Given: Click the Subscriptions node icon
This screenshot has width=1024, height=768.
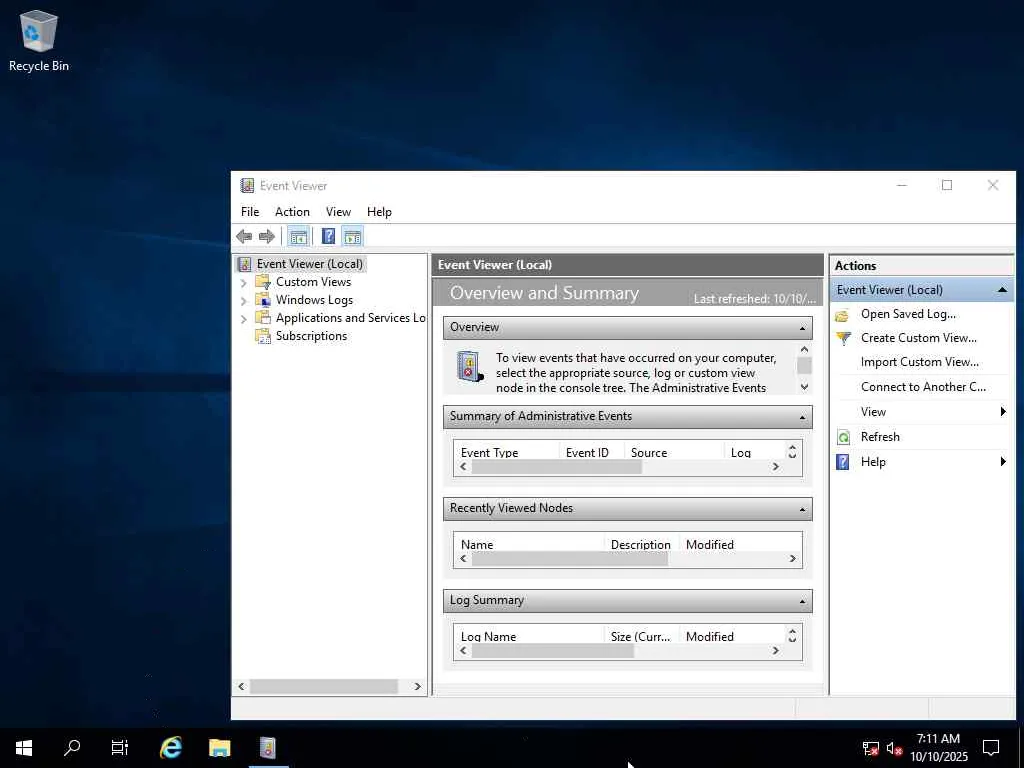Looking at the screenshot, I should pos(263,336).
